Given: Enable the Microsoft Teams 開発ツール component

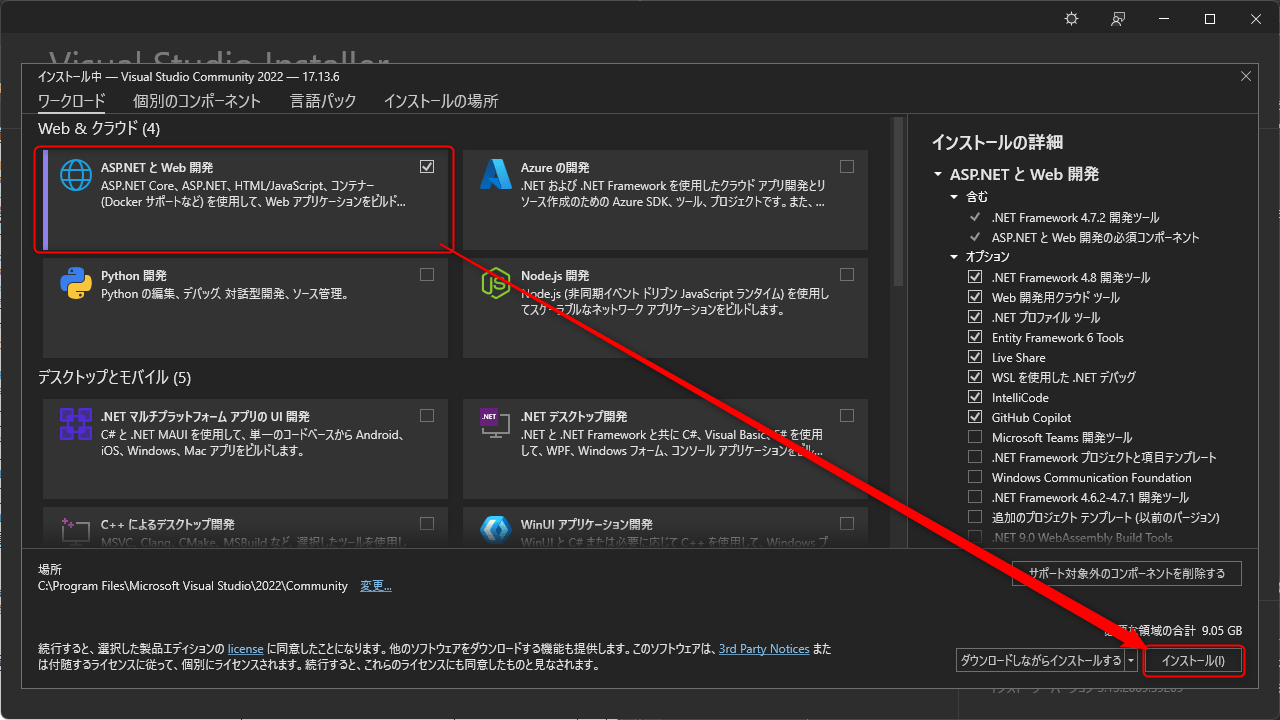Looking at the screenshot, I should click(x=975, y=437).
